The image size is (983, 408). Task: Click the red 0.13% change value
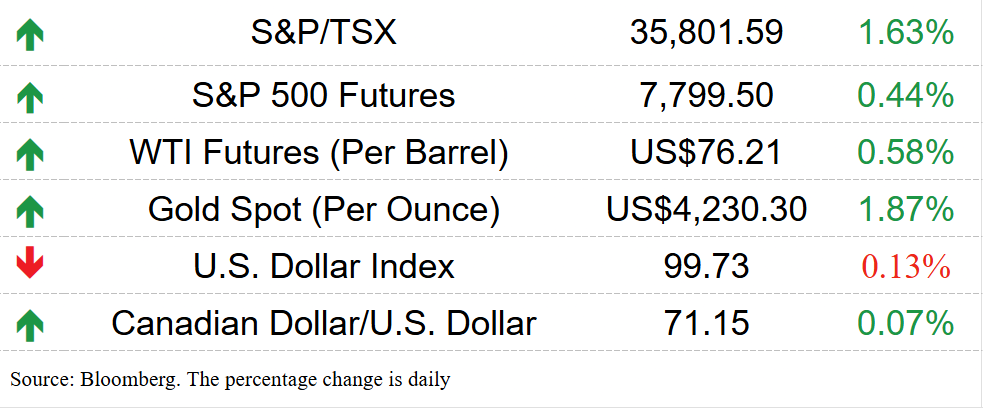click(906, 267)
